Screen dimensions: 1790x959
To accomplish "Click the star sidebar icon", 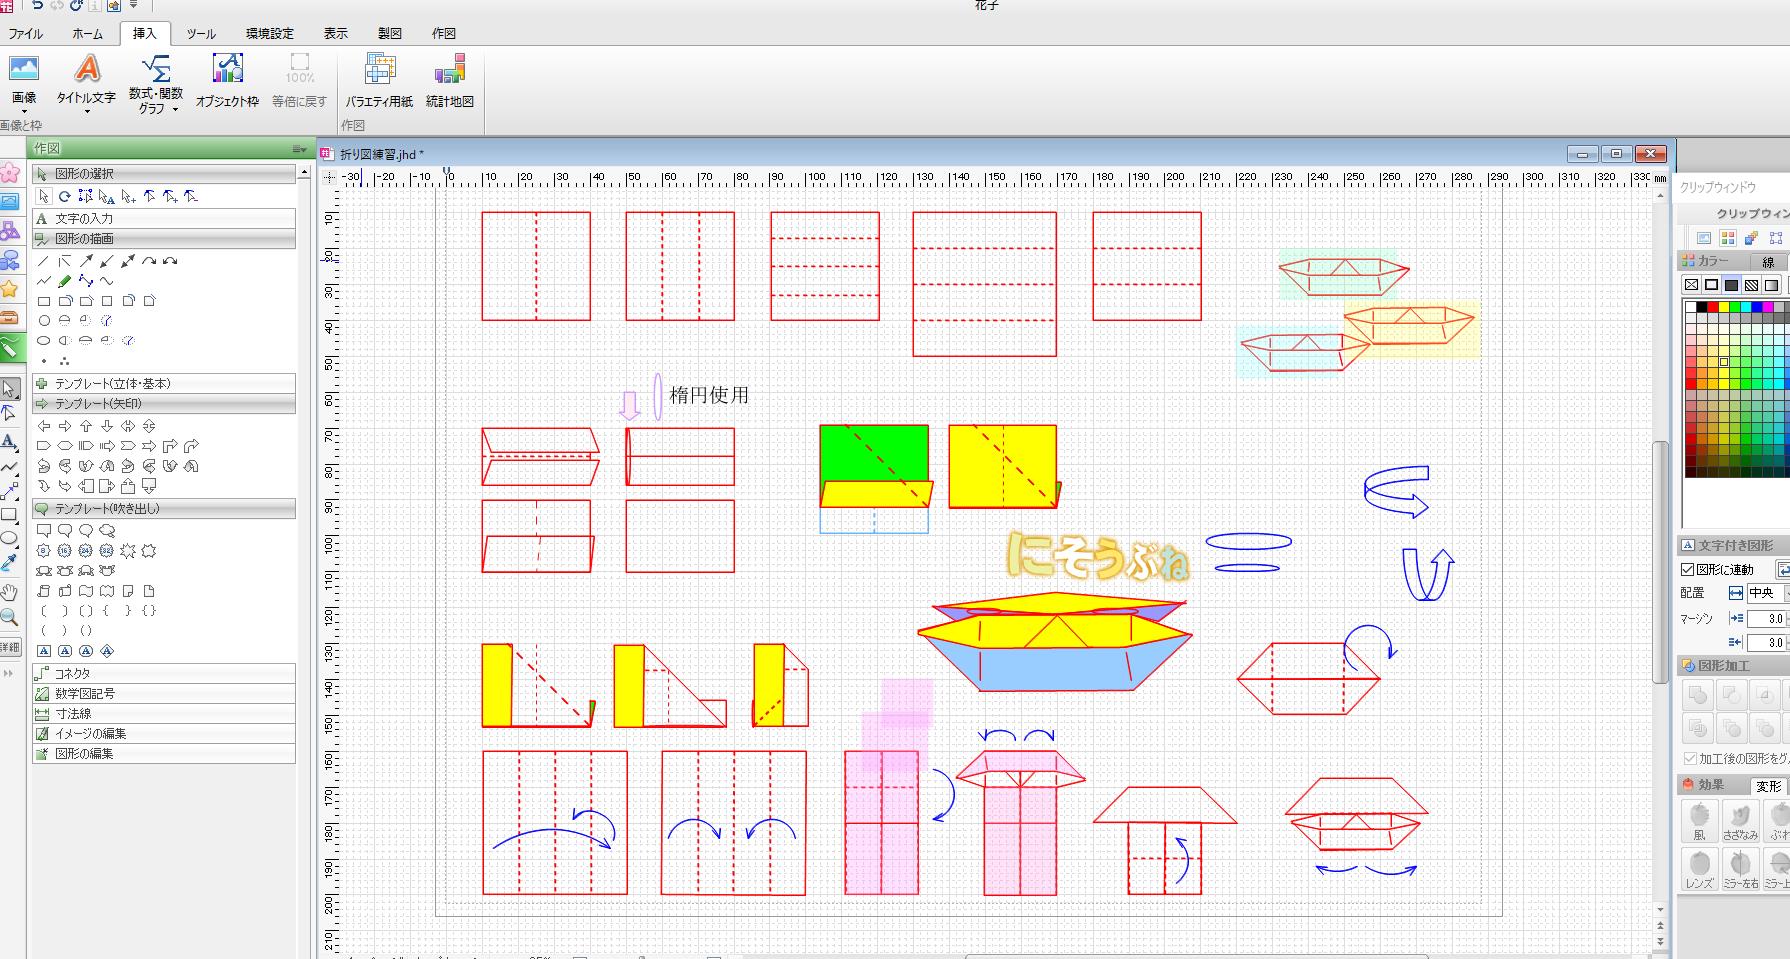I will [x=10, y=289].
